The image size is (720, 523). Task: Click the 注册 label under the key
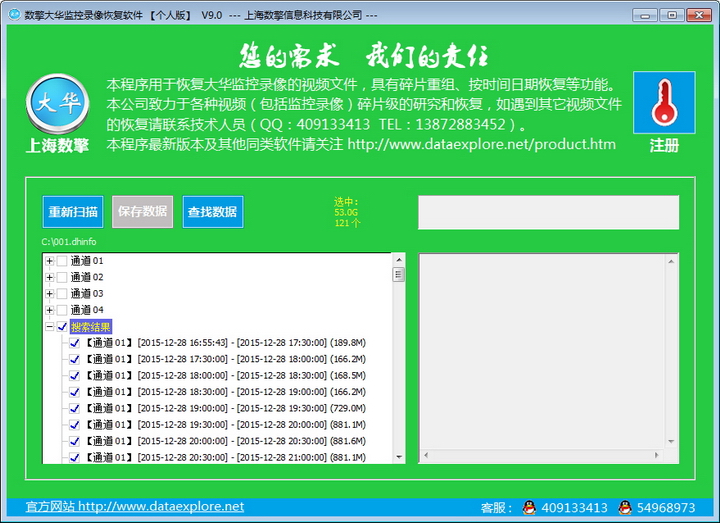click(x=664, y=146)
